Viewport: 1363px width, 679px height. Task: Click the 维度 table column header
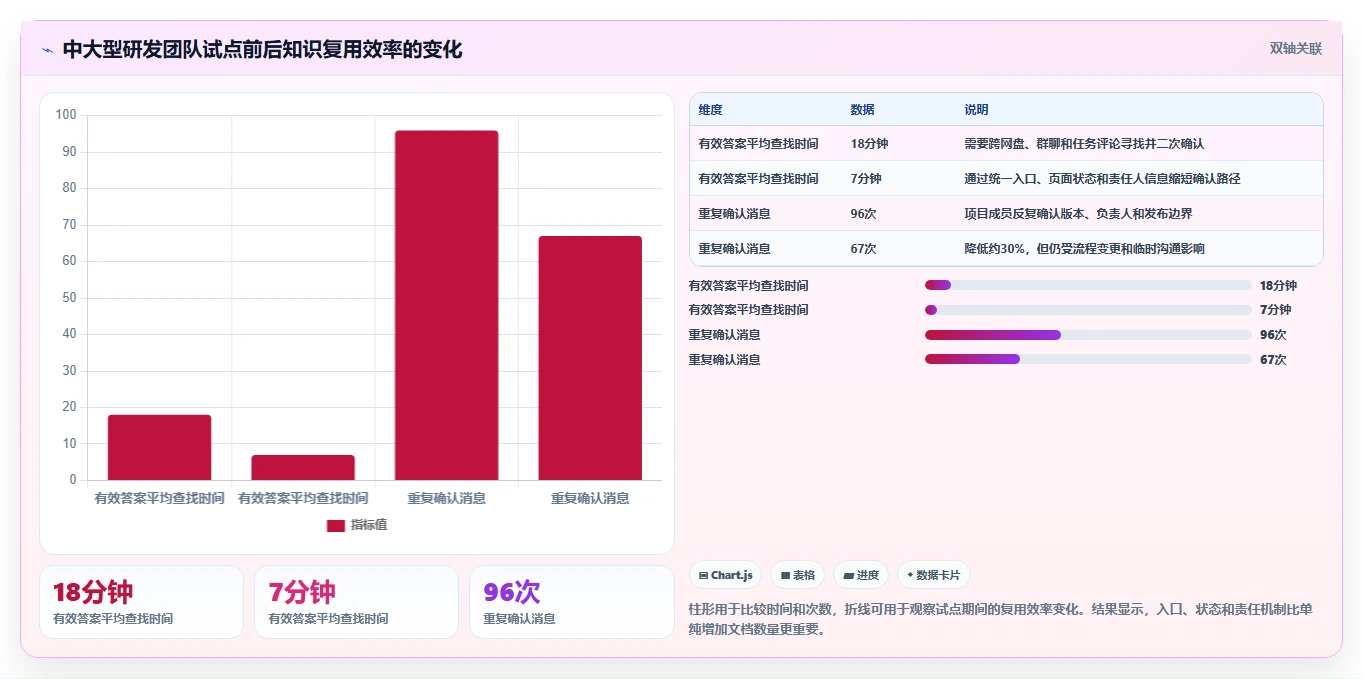click(711, 109)
